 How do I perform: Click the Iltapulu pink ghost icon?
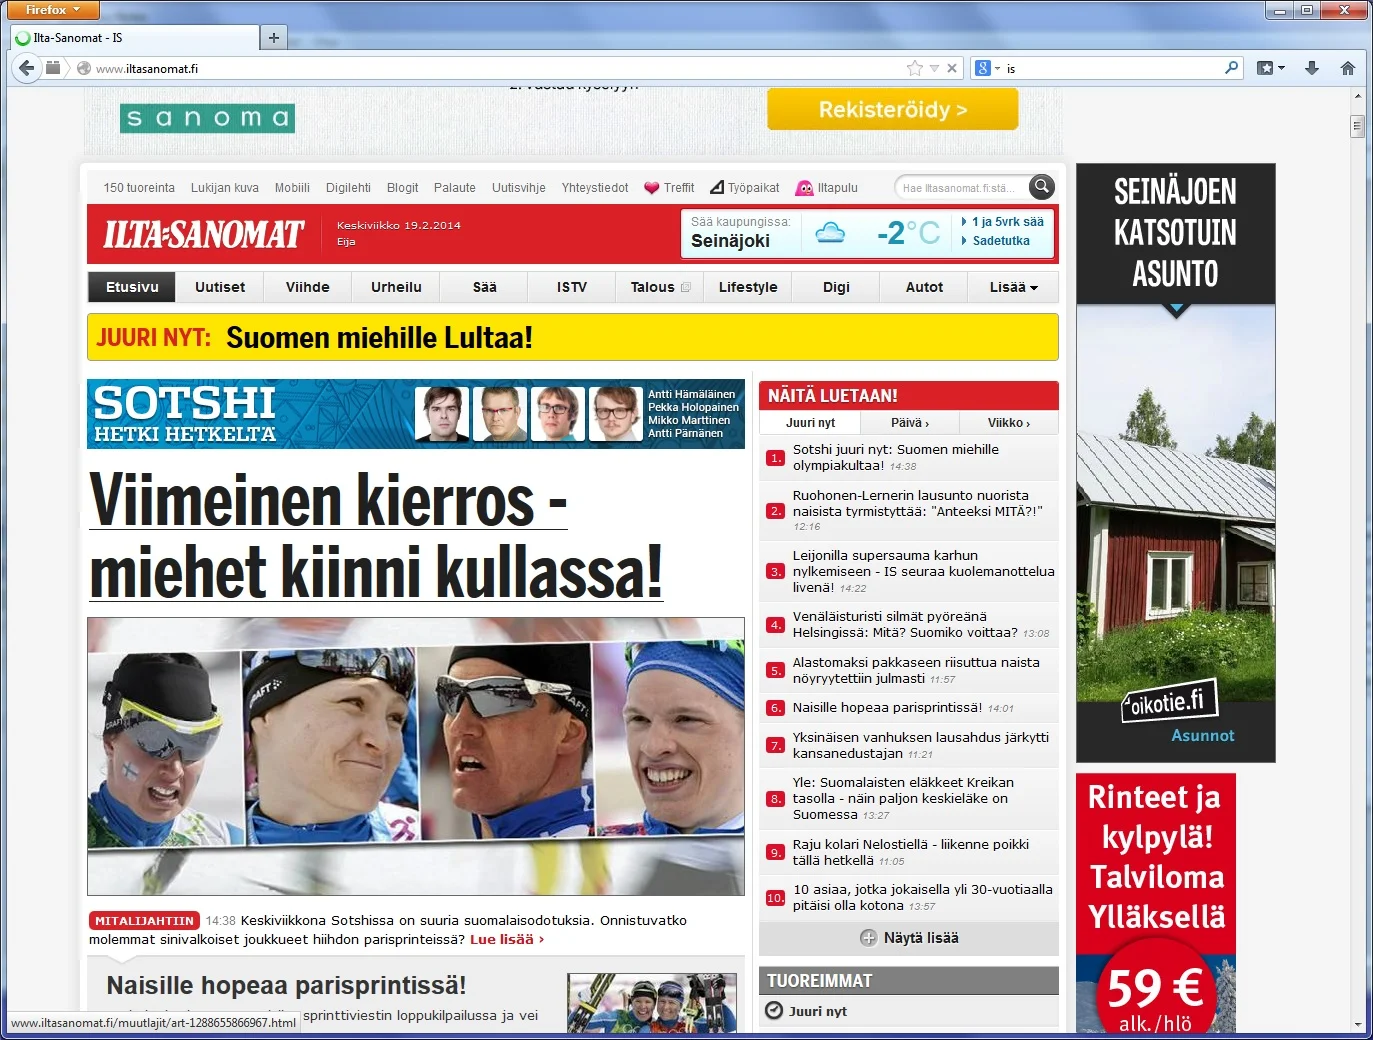[x=804, y=188]
